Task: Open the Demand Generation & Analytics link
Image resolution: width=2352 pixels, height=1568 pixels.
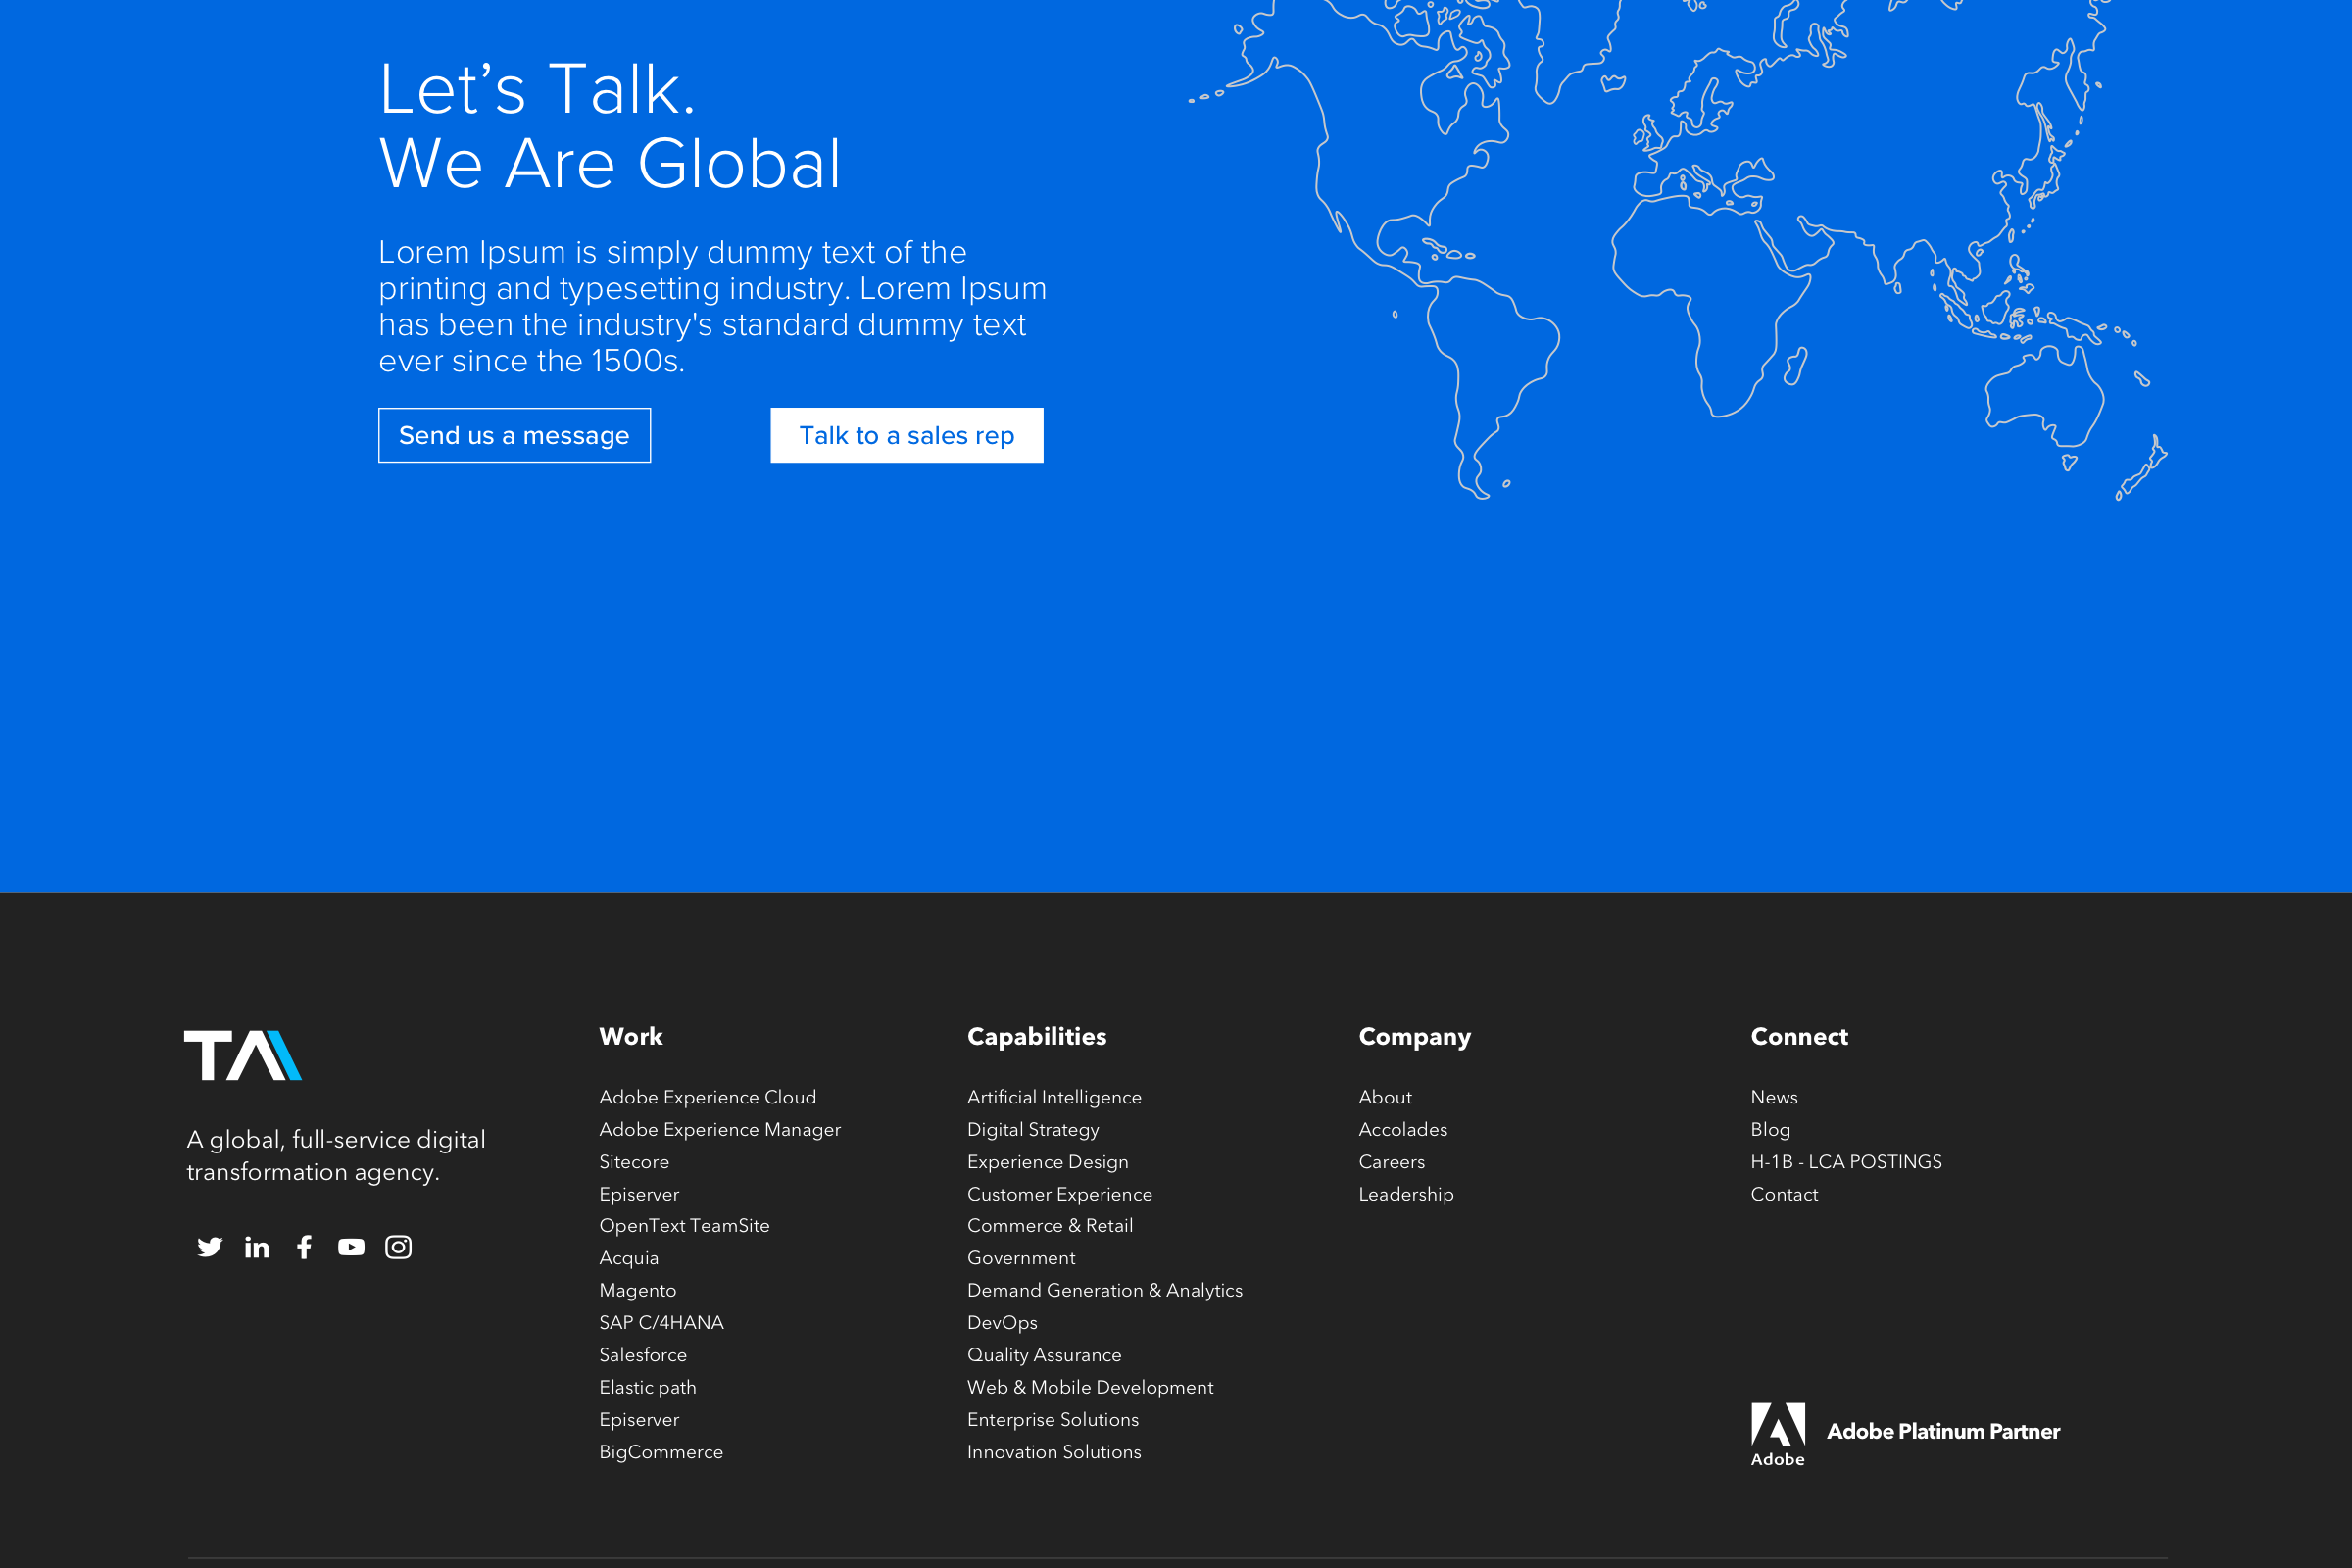Action: pos(1104,1290)
